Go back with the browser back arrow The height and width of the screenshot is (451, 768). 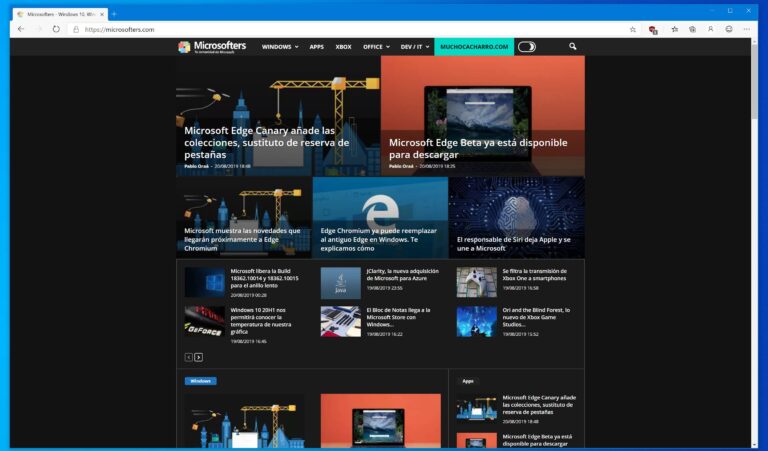point(21,29)
